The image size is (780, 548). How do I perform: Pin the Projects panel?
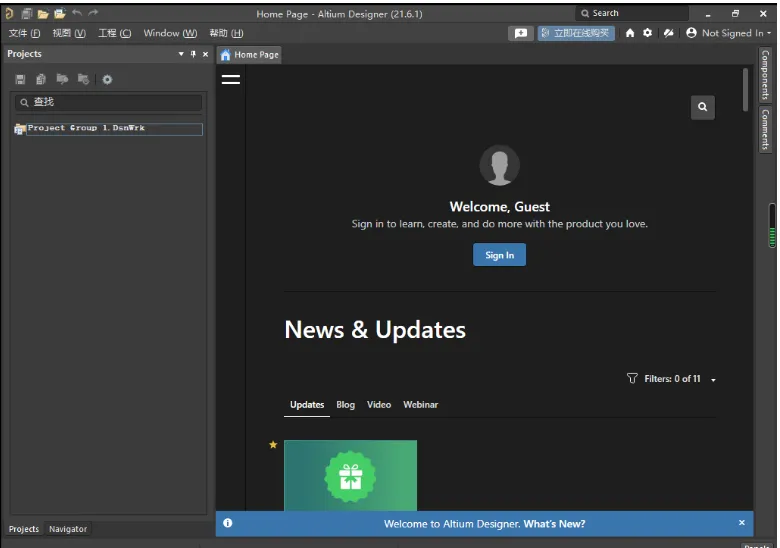tap(193, 54)
